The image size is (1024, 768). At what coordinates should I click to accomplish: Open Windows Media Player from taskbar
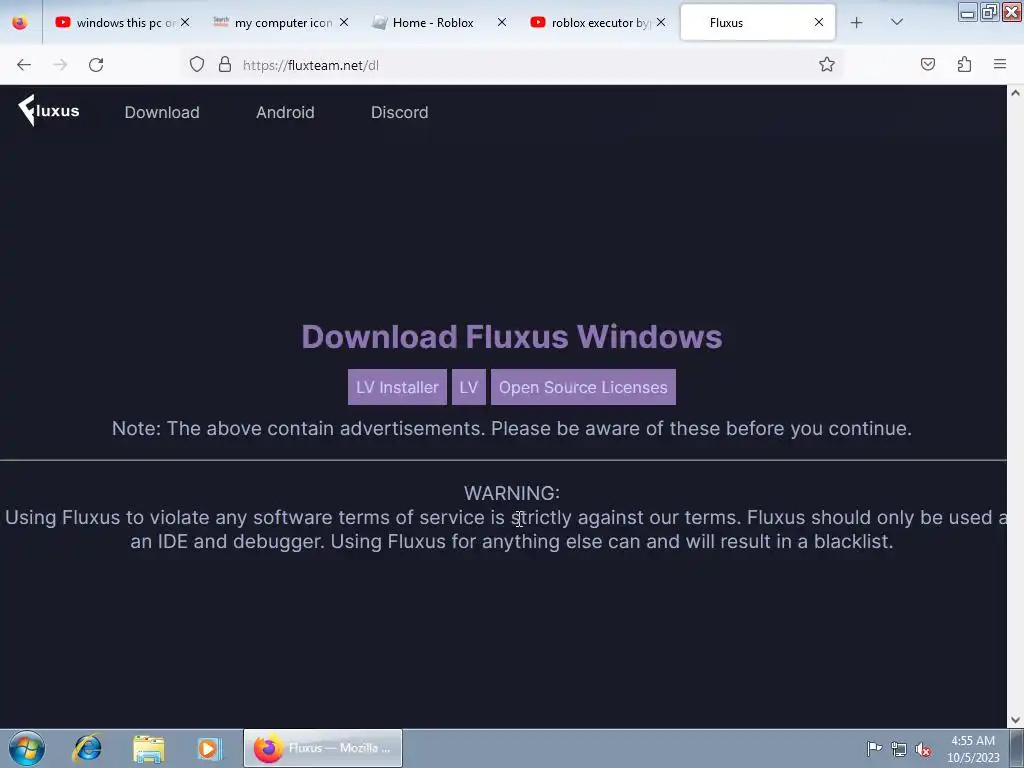pyautogui.click(x=210, y=748)
